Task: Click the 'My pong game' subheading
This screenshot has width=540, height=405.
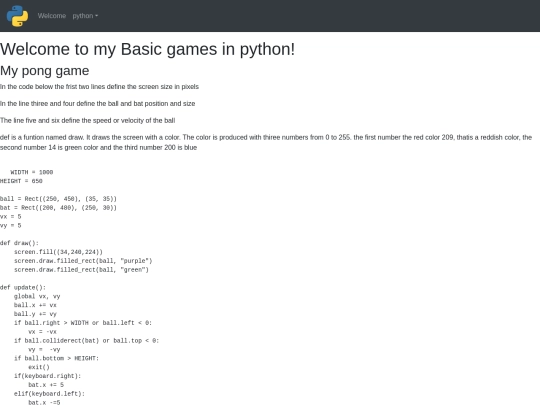Action: click(x=45, y=71)
